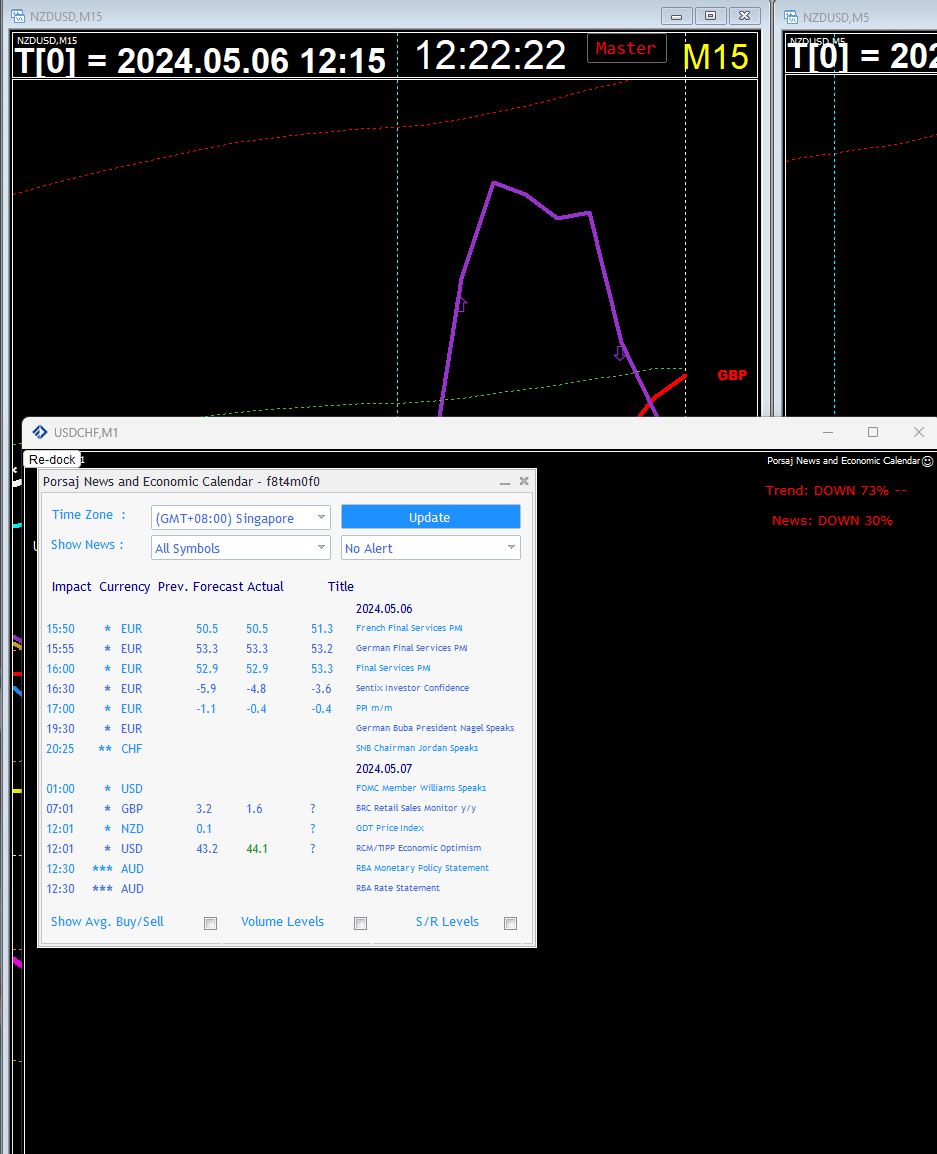Maximize the USDCHF,M1 window
937x1154 pixels.
pyautogui.click(x=873, y=432)
